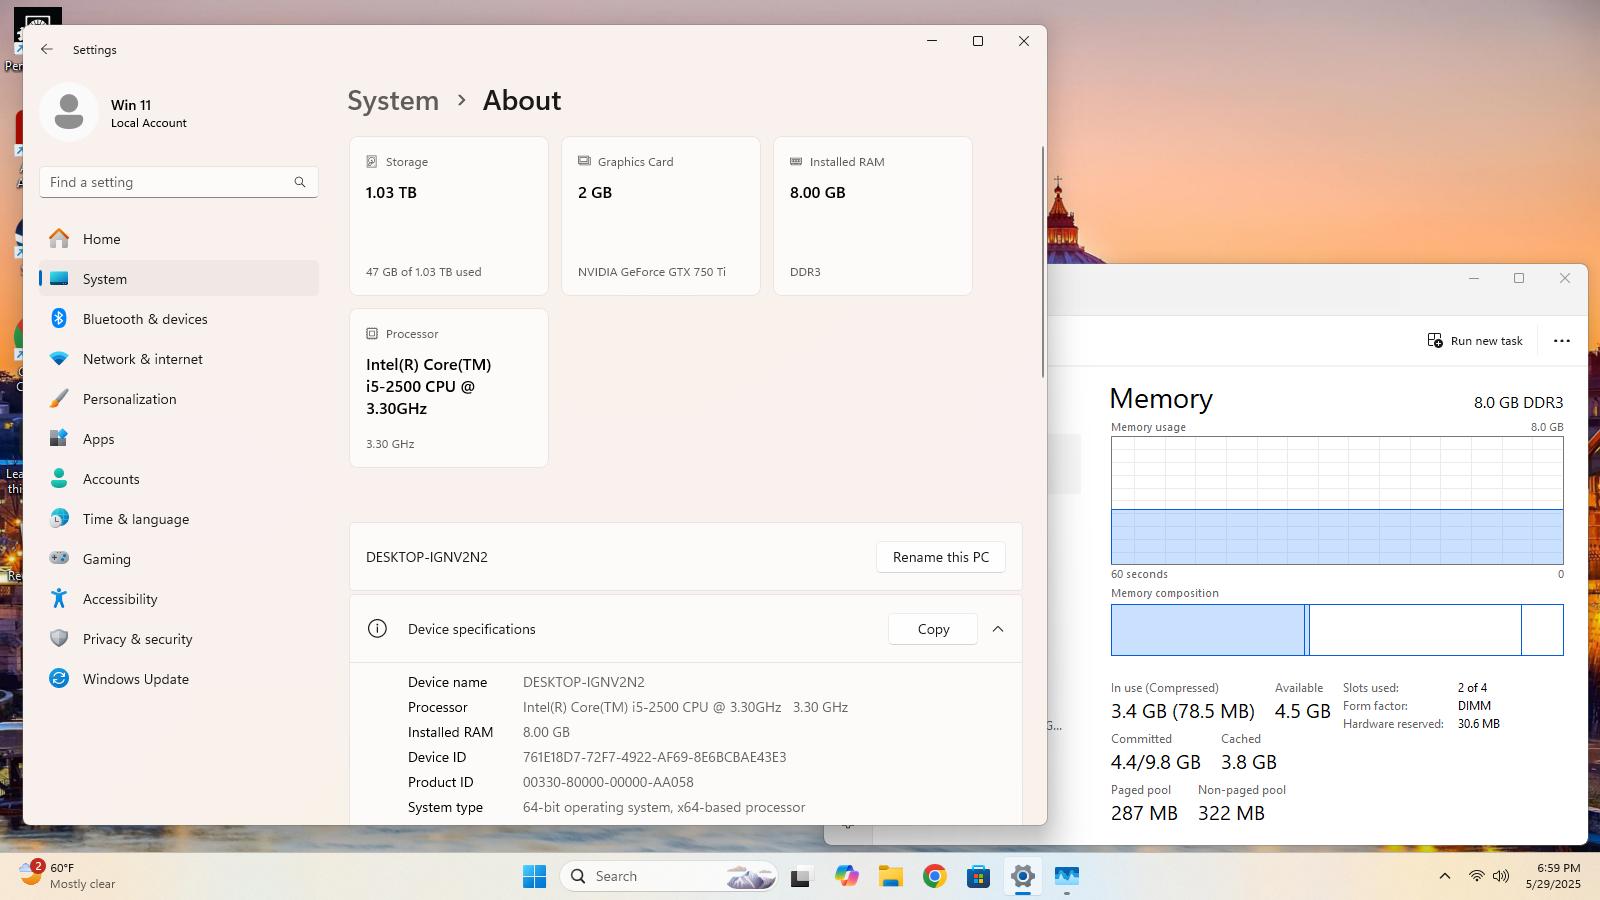Open Microsoft Store from the taskbar
Image resolution: width=1600 pixels, height=900 pixels.
(x=978, y=876)
